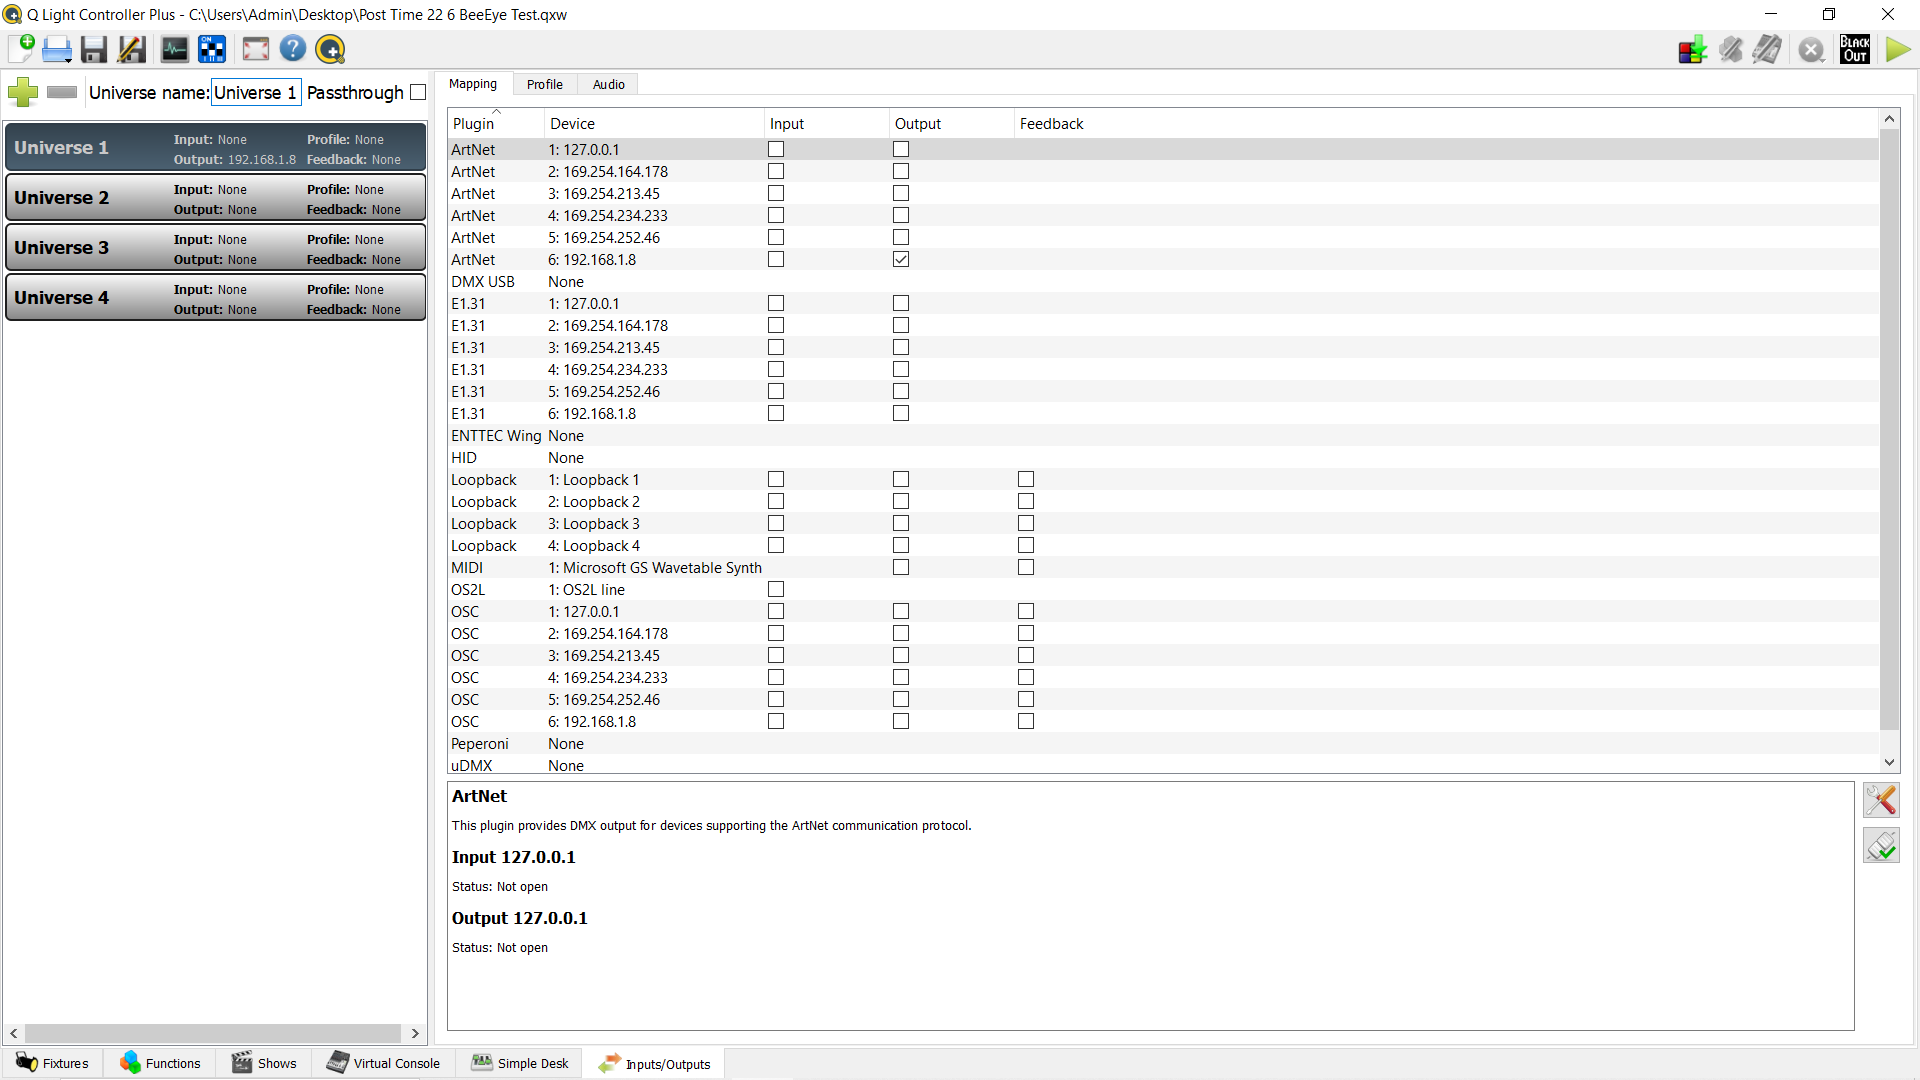Open the Shows panel
This screenshot has width=1920, height=1080.
click(264, 1063)
